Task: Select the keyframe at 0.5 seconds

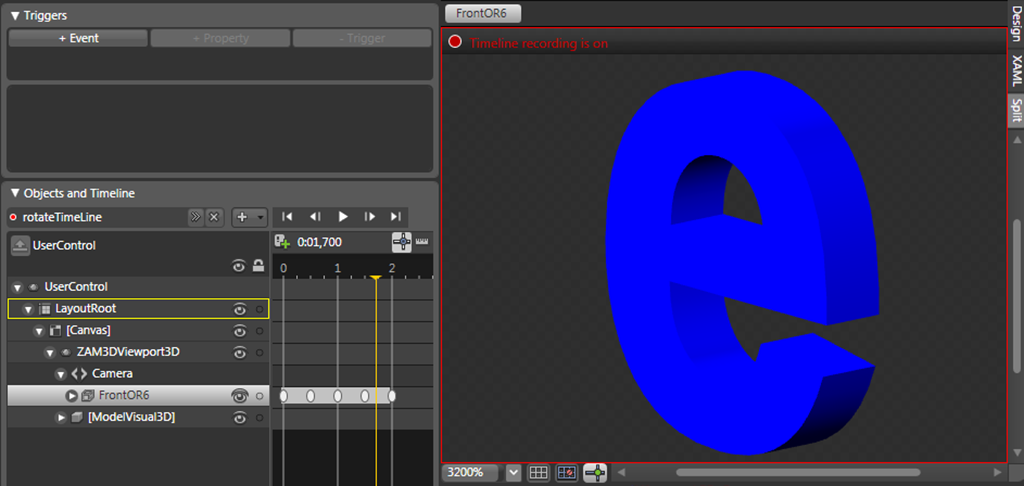Action: 311,396
